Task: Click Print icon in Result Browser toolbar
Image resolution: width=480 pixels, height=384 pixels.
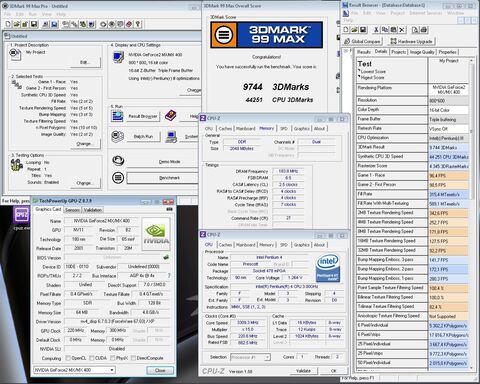Action: (424, 30)
